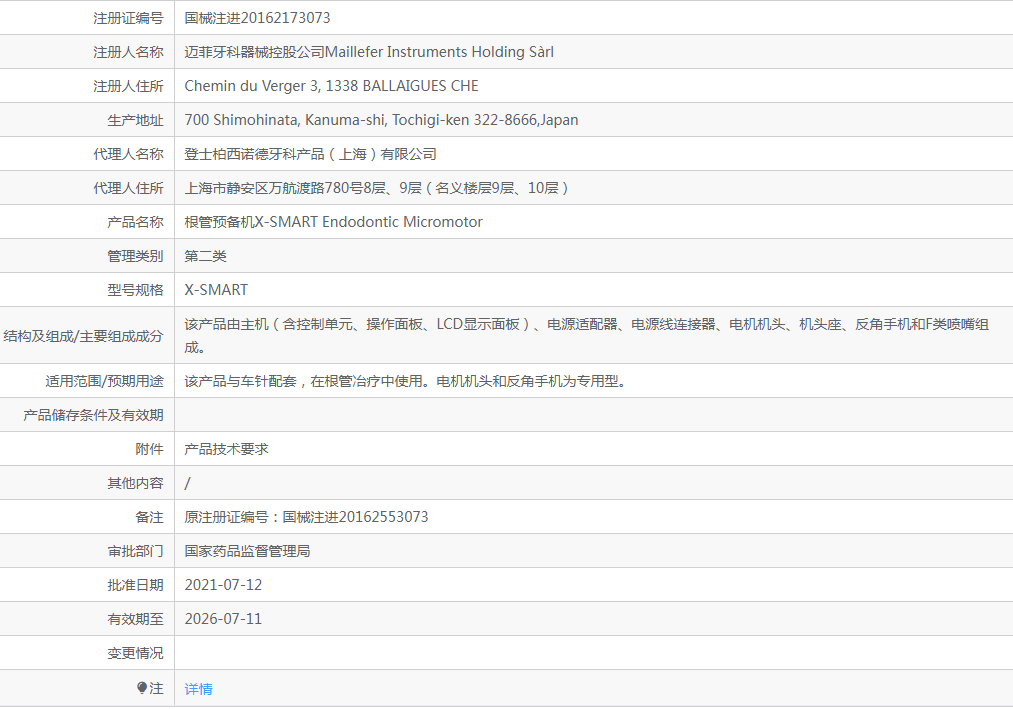Select attachment value 产品技术要求
Viewport: 1013px width, 709px height.
point(226,449)
